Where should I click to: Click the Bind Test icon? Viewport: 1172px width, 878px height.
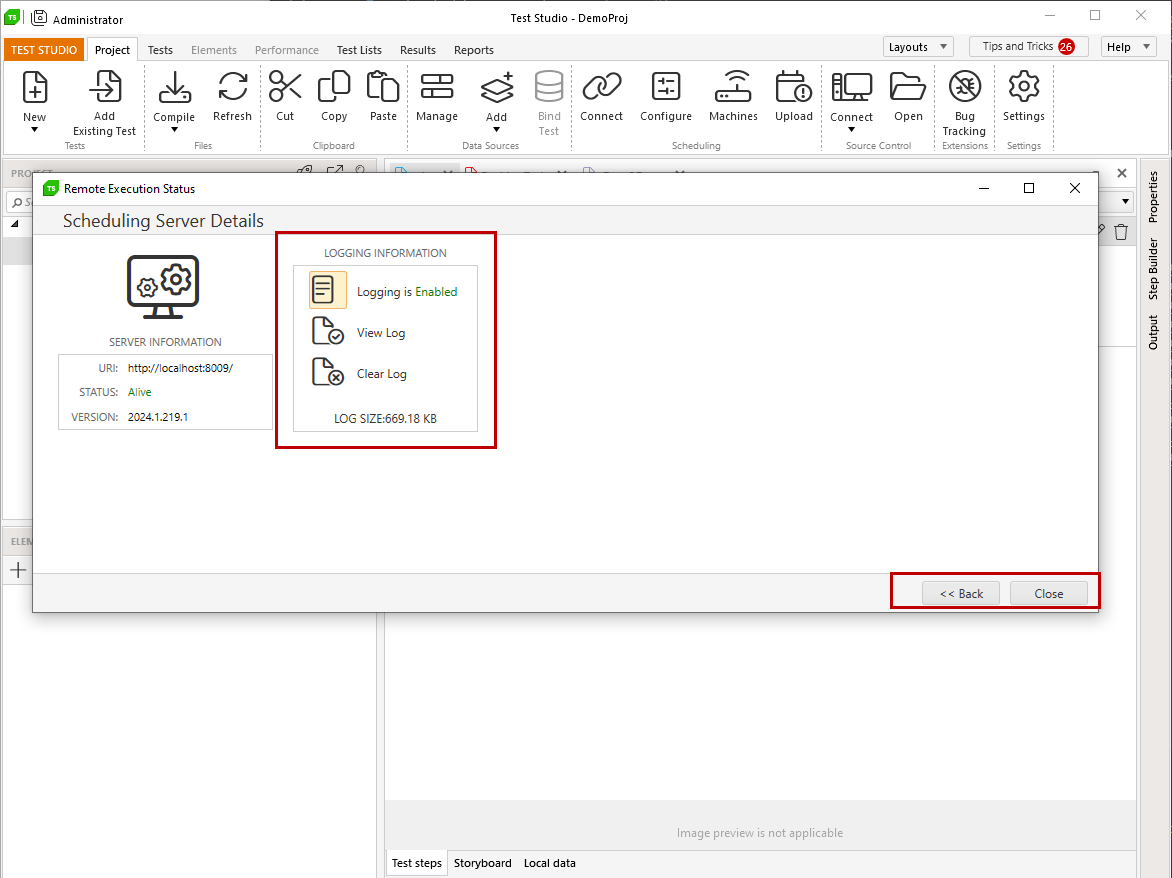click(x=549, y=87)
